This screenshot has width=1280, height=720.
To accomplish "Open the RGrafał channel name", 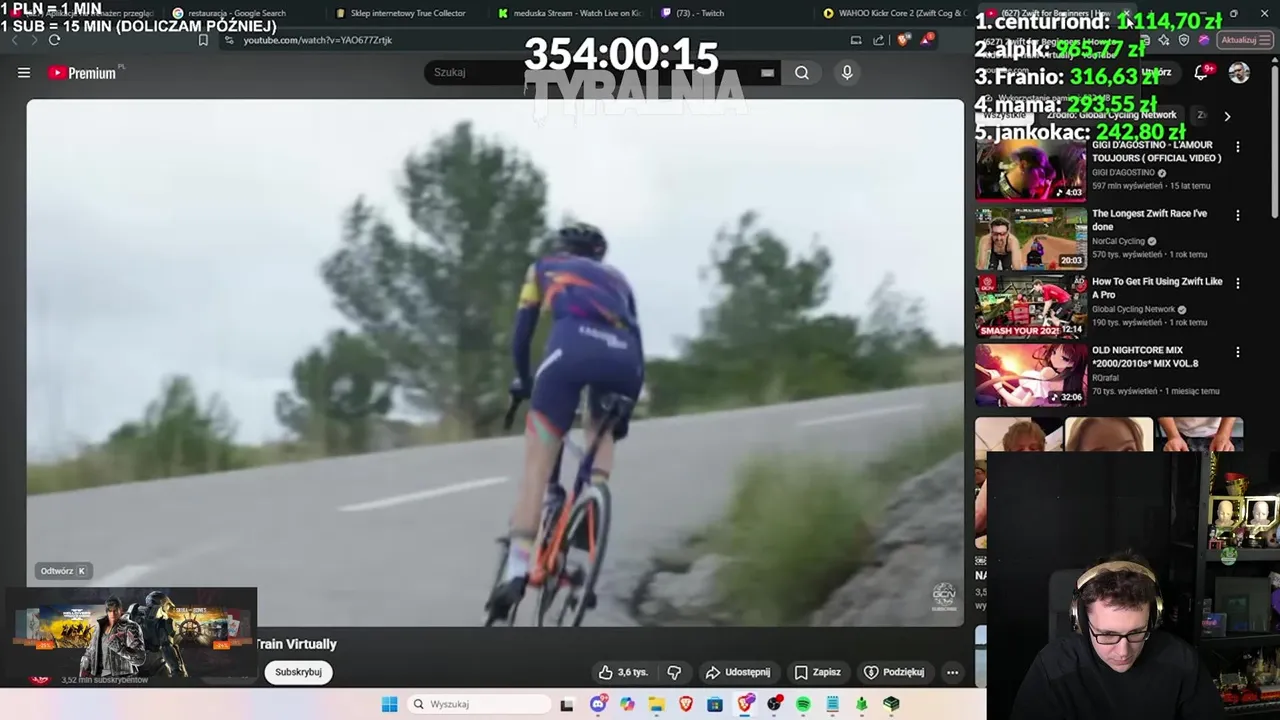I will click(1106, 378).
